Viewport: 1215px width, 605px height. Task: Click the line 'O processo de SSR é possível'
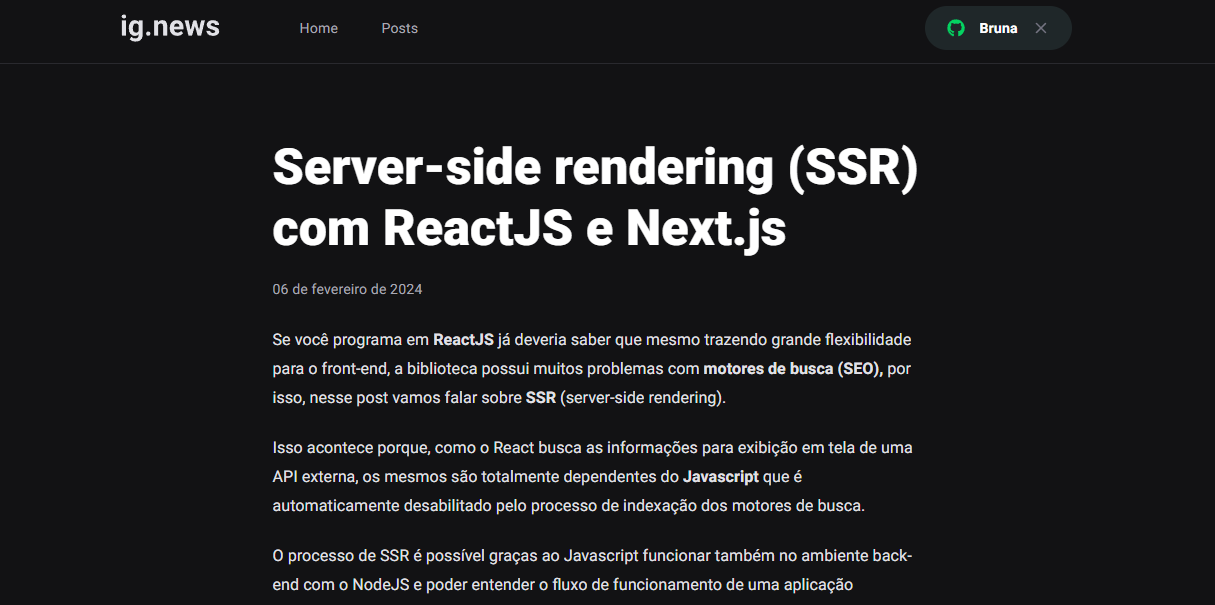click(592, 555)
